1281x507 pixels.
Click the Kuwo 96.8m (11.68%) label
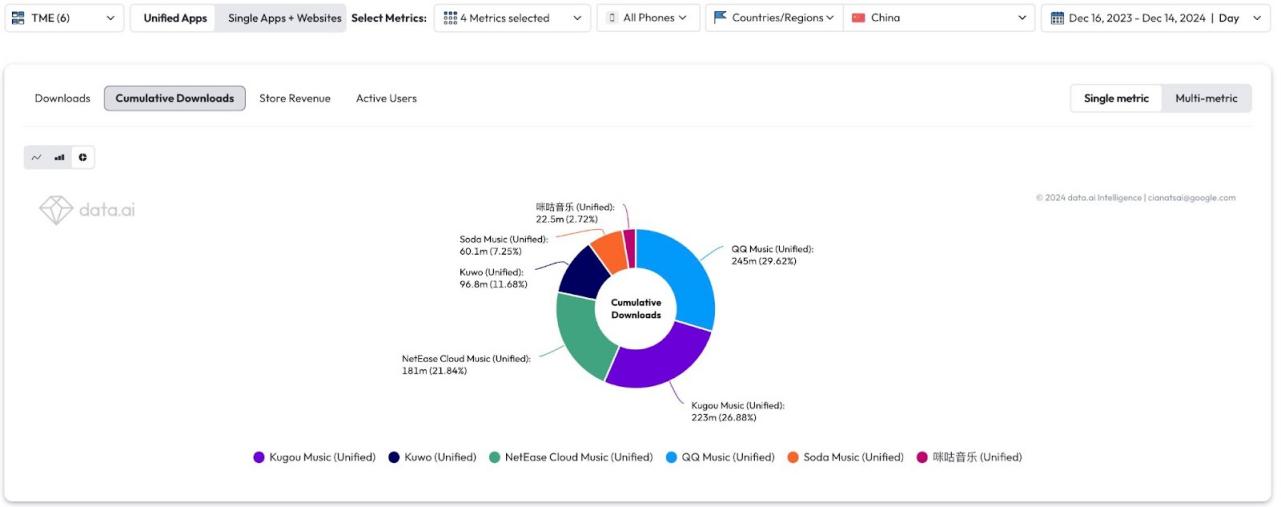tap(493, 278)
